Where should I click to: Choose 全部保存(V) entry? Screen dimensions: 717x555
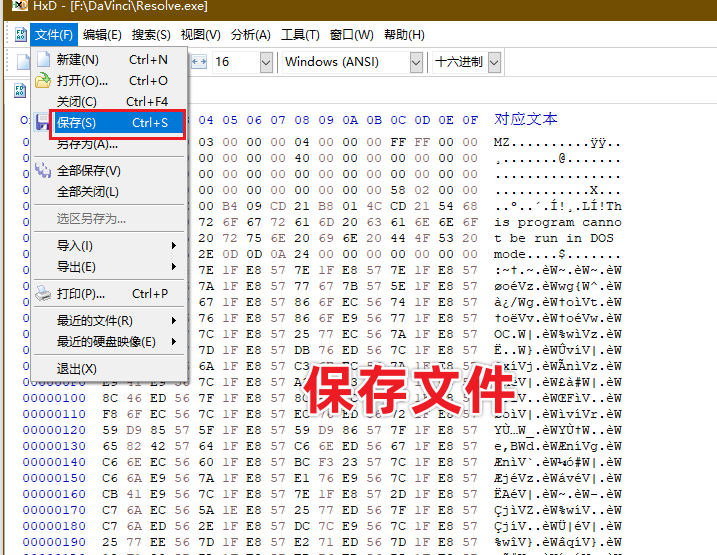pos(110,171)
